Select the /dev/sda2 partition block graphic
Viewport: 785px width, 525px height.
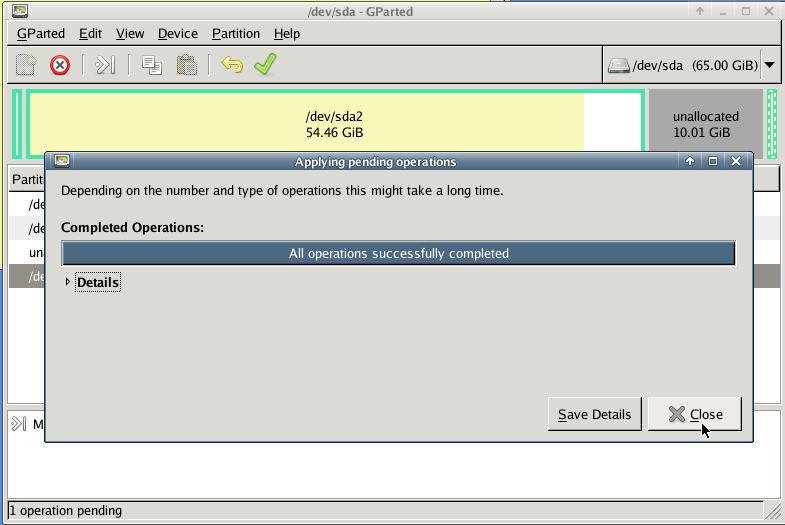(334, 124)
